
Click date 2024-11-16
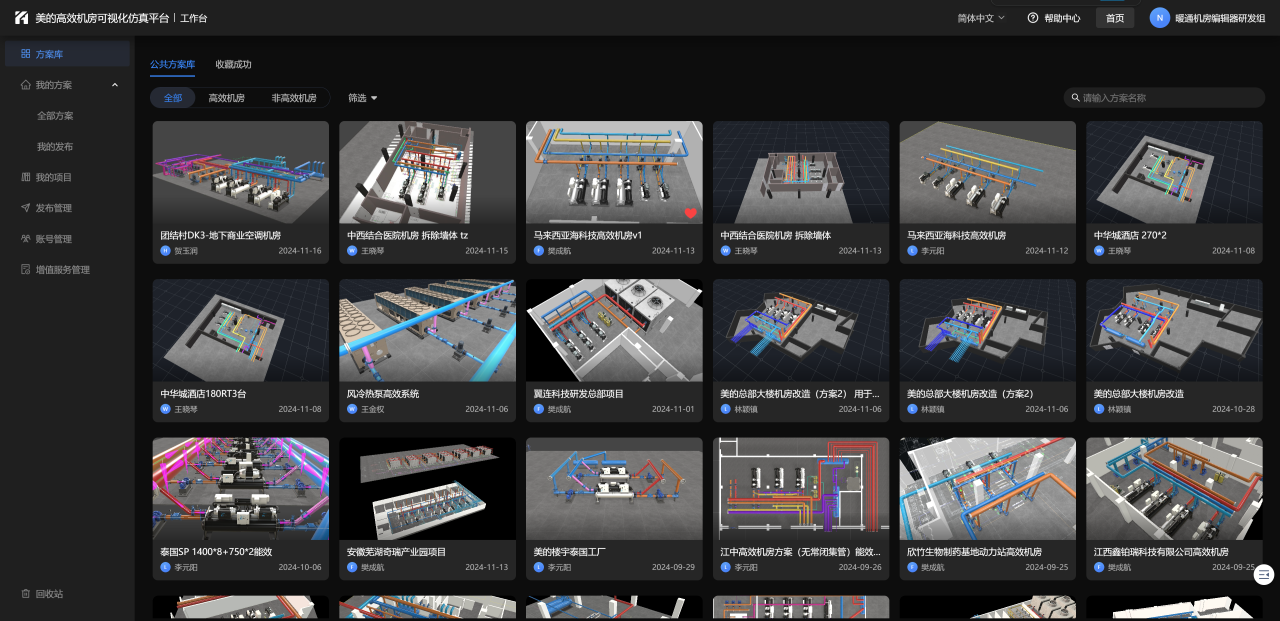[x=300, y=251]
